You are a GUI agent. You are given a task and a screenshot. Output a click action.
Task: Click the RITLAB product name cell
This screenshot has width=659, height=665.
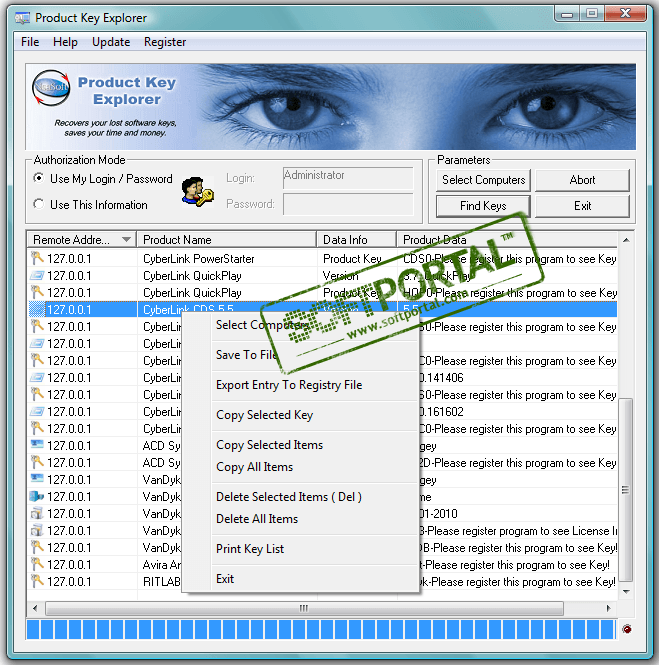[x=161, y=581]
